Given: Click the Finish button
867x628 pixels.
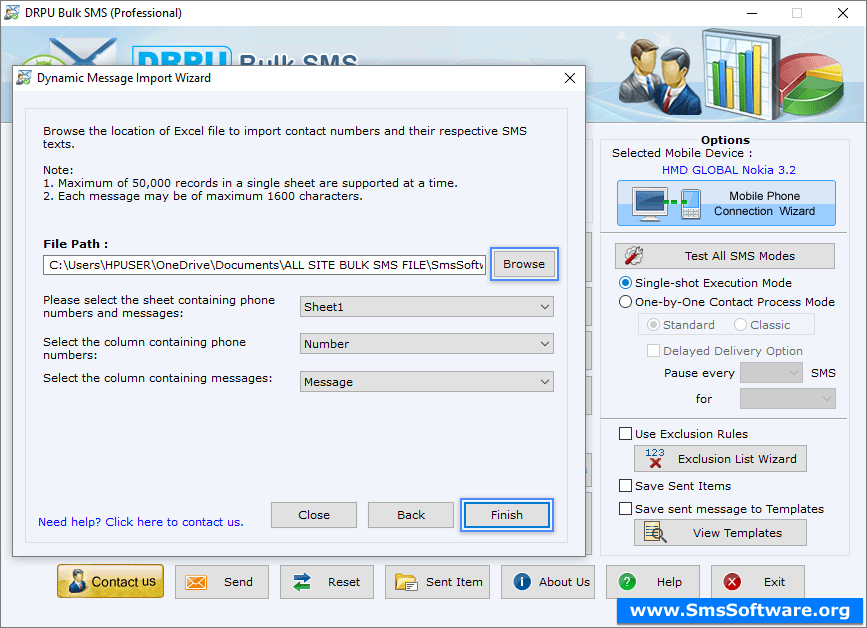Looking at the screenshot, I should (506, 515).
